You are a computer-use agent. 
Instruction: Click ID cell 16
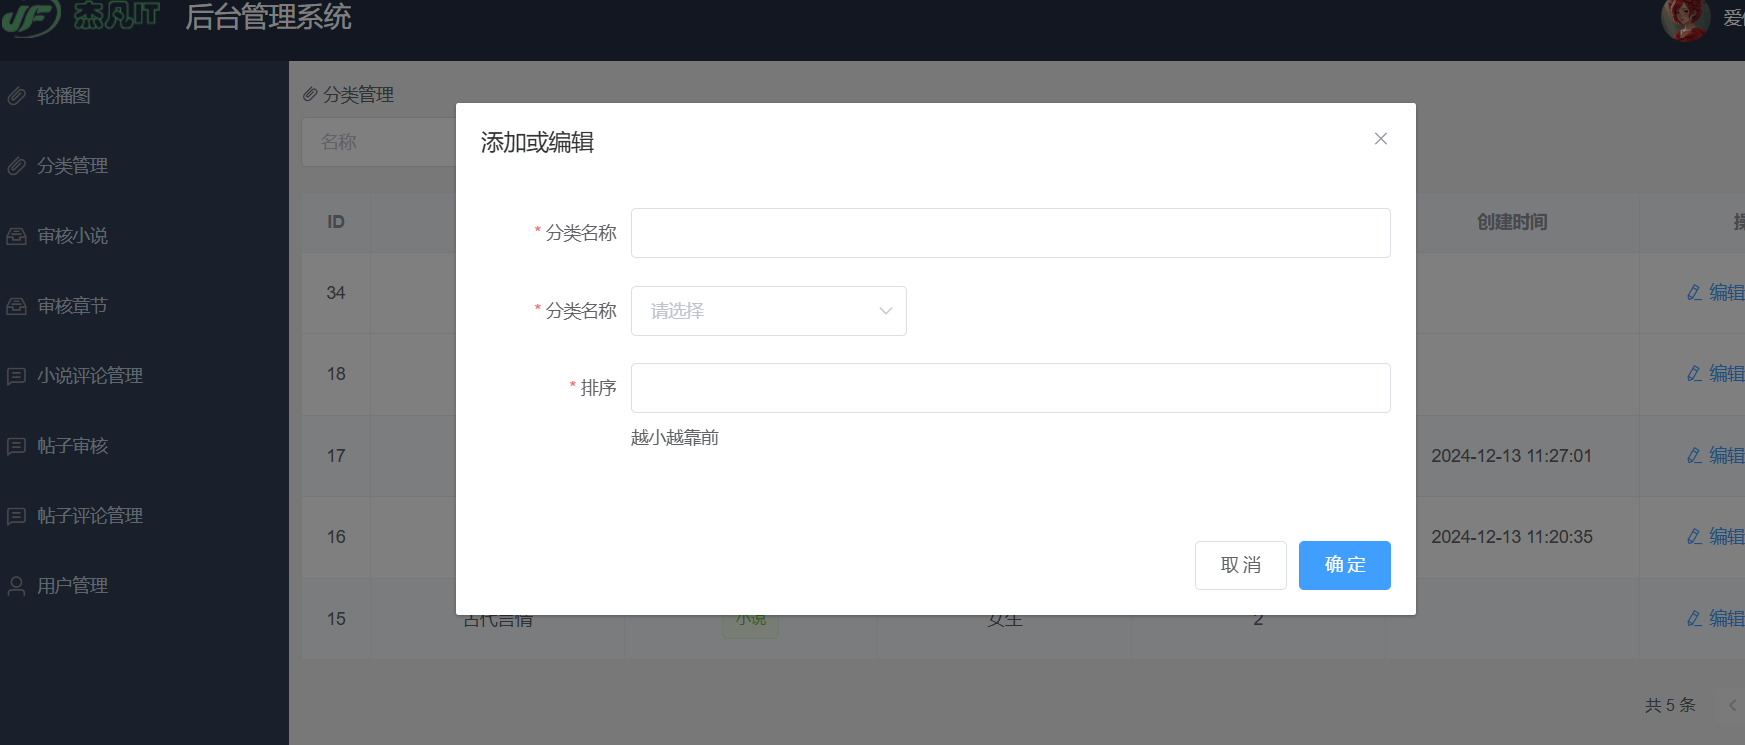tap(336, 537)
